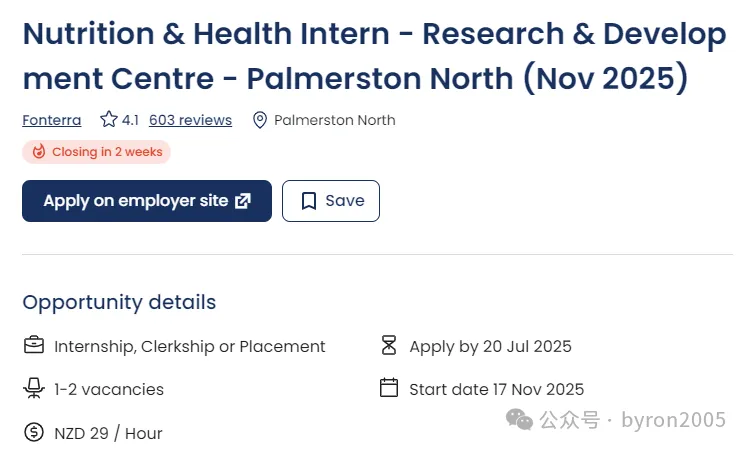The image size is (750, 450).
Task: Open the 603 reviews link
Action: [x=190, y=120]
